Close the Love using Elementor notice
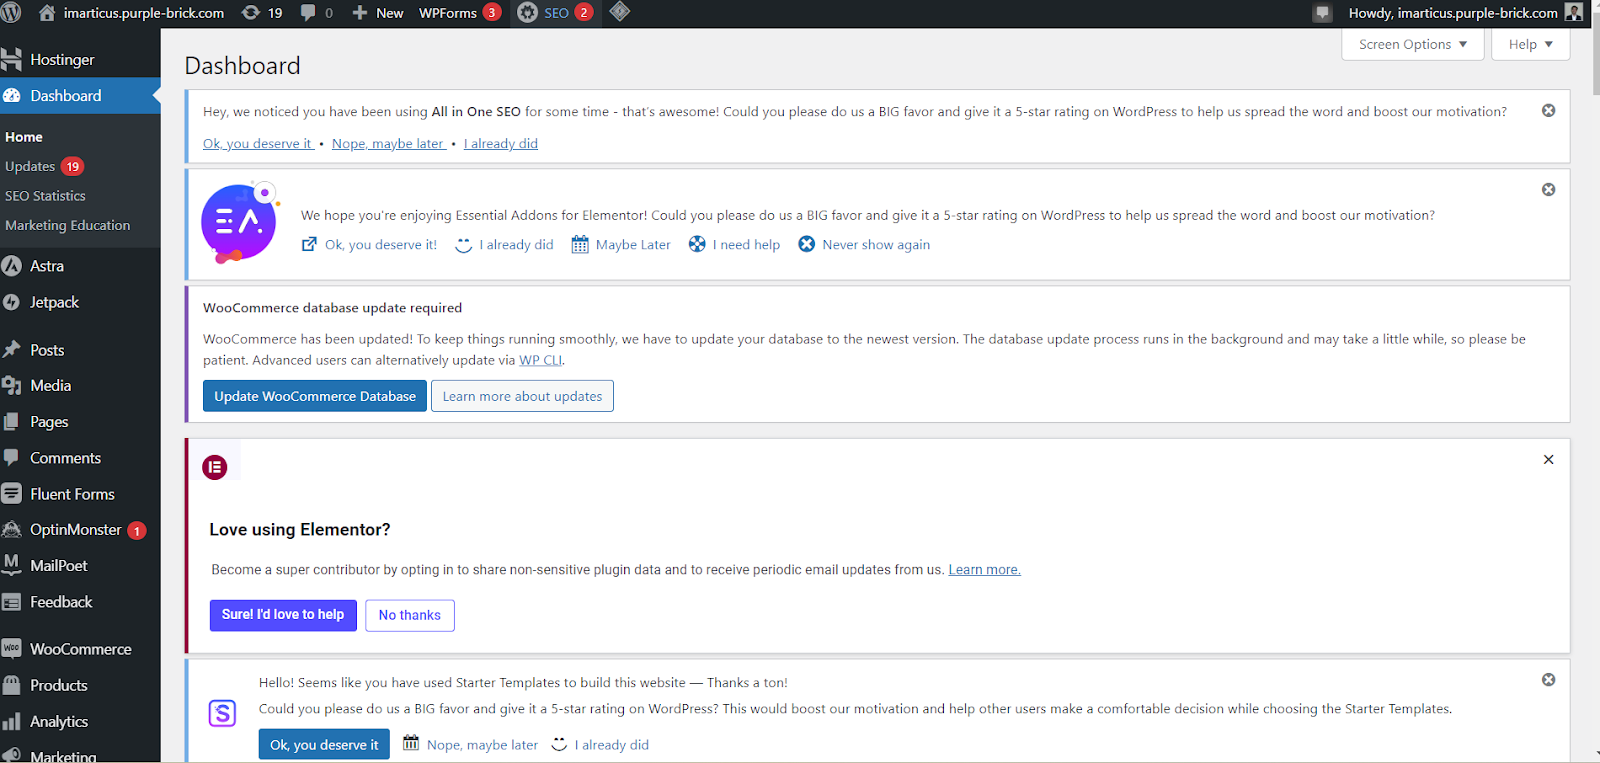Image resolution: width=1600 pixels, height=763 pixels. point(1548,460)
